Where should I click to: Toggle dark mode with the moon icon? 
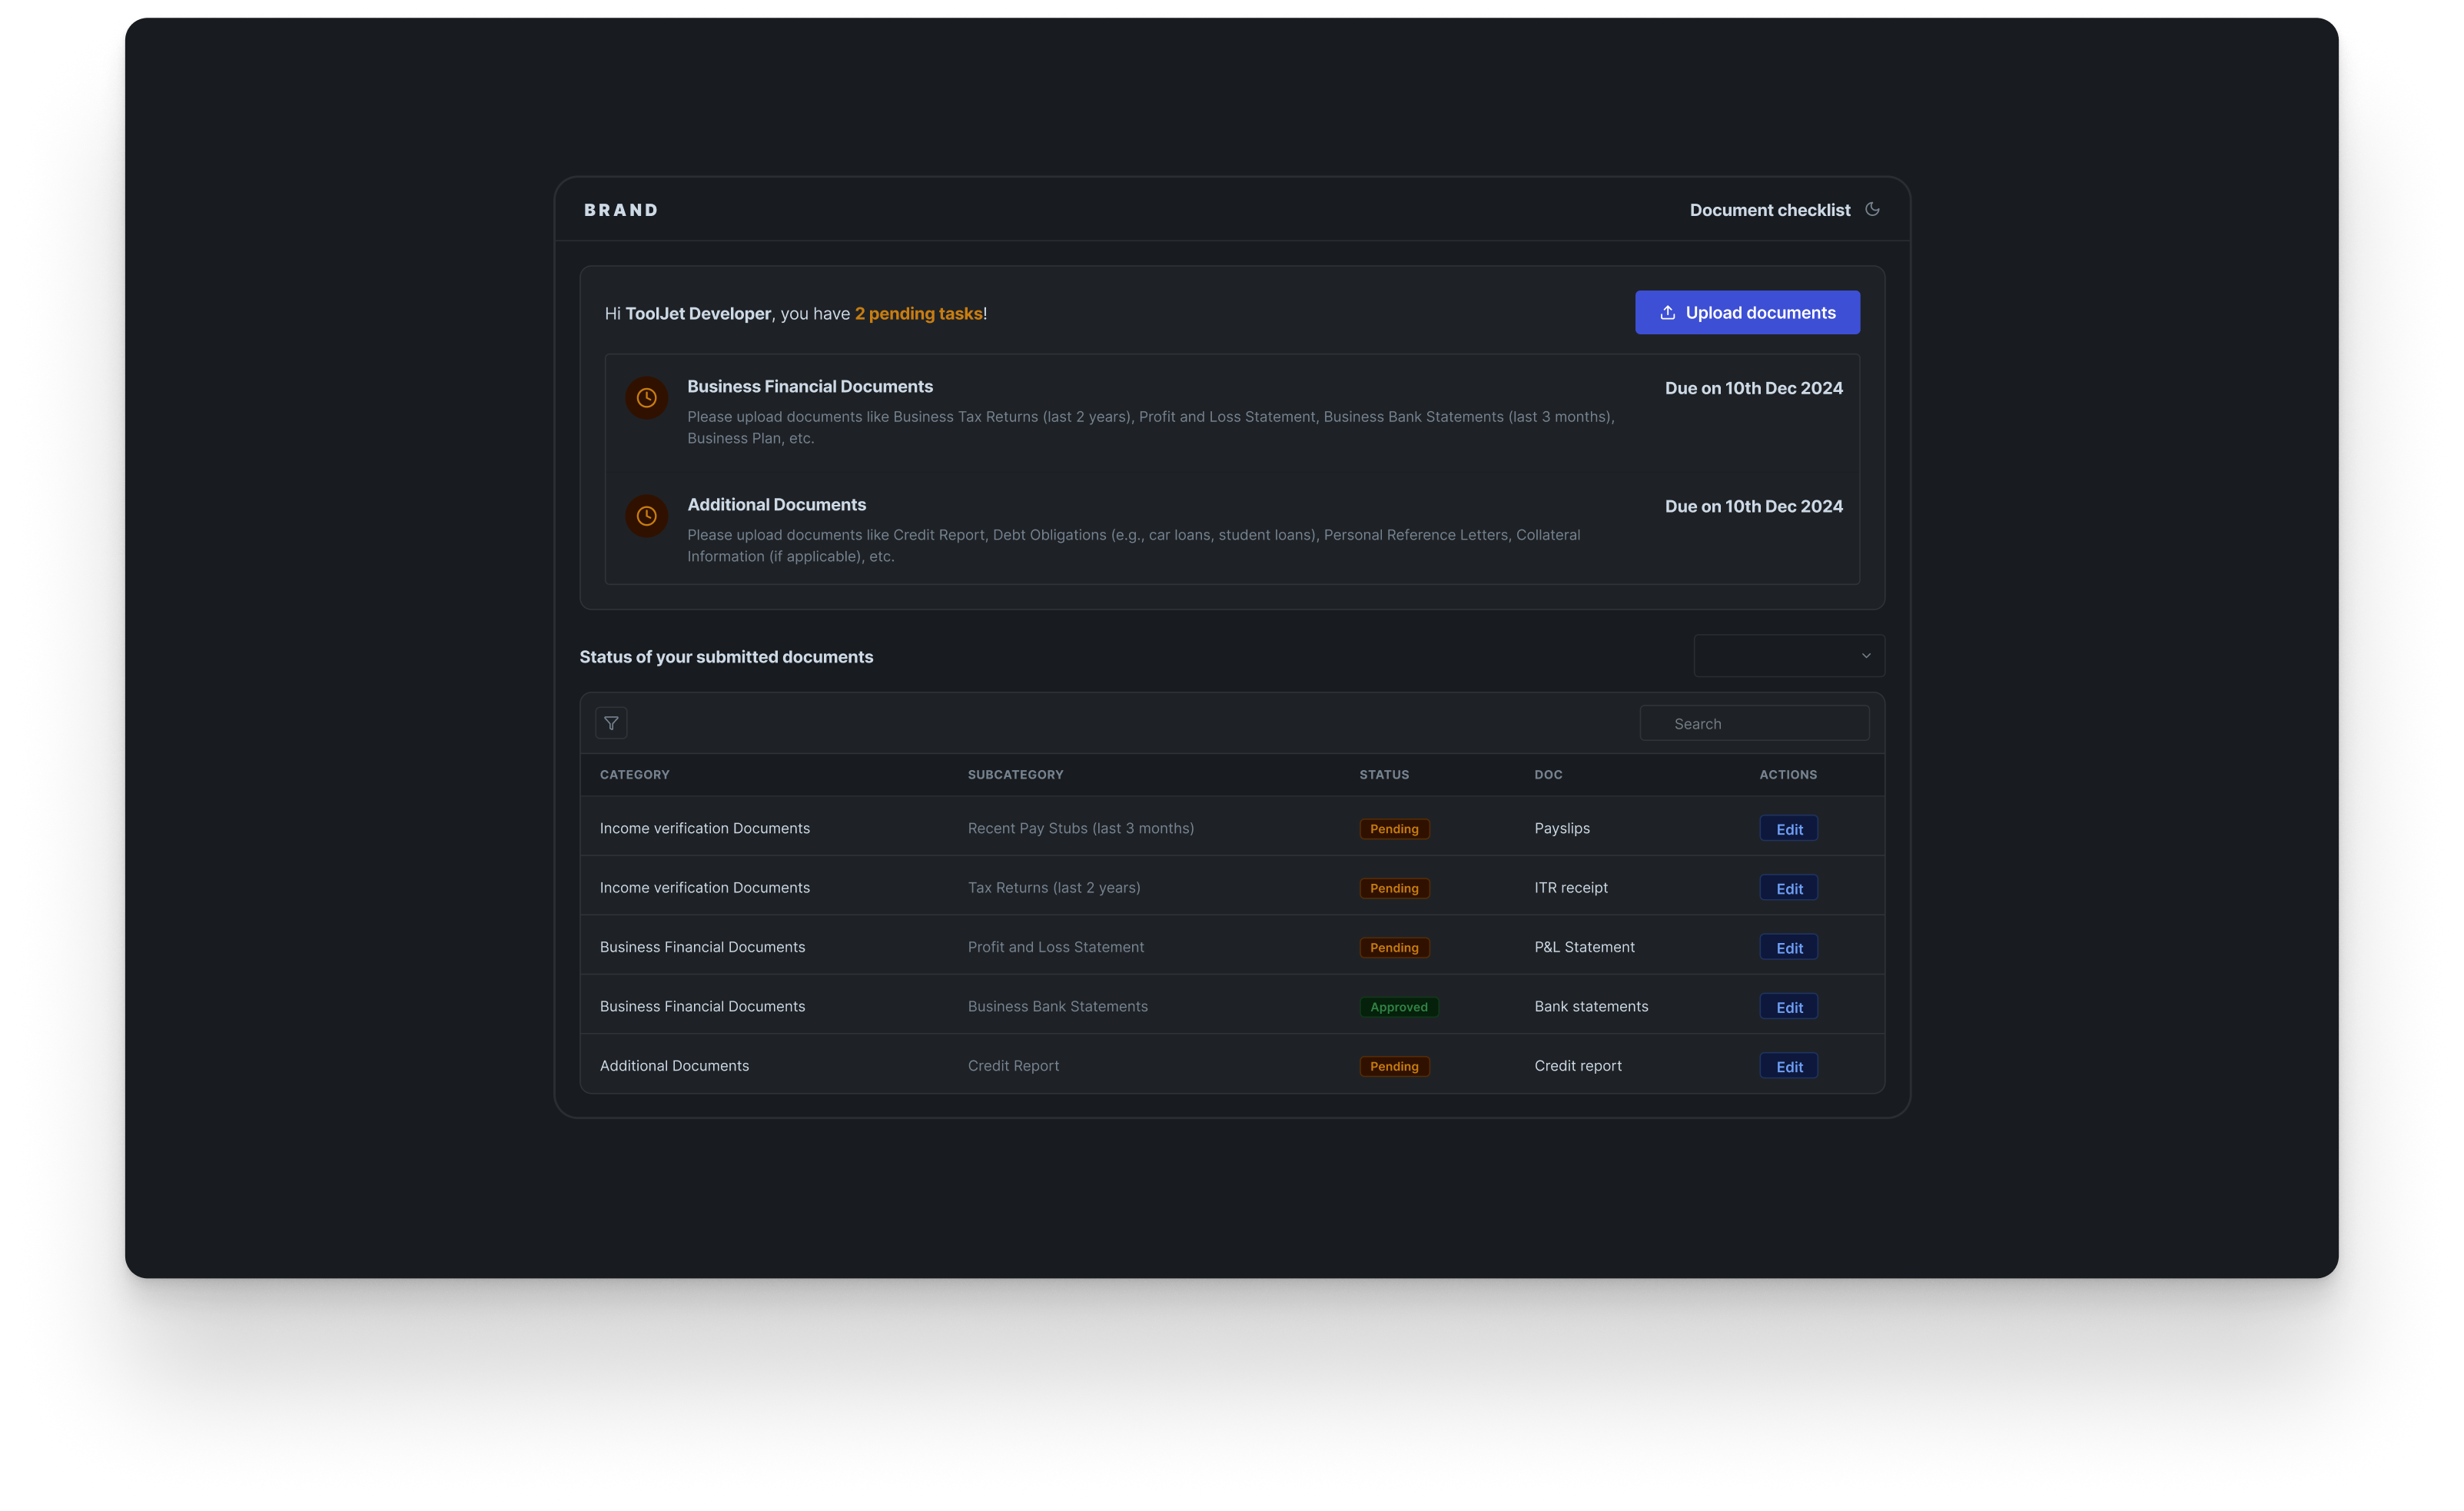pyautogui.click(x=1872, y=209)
